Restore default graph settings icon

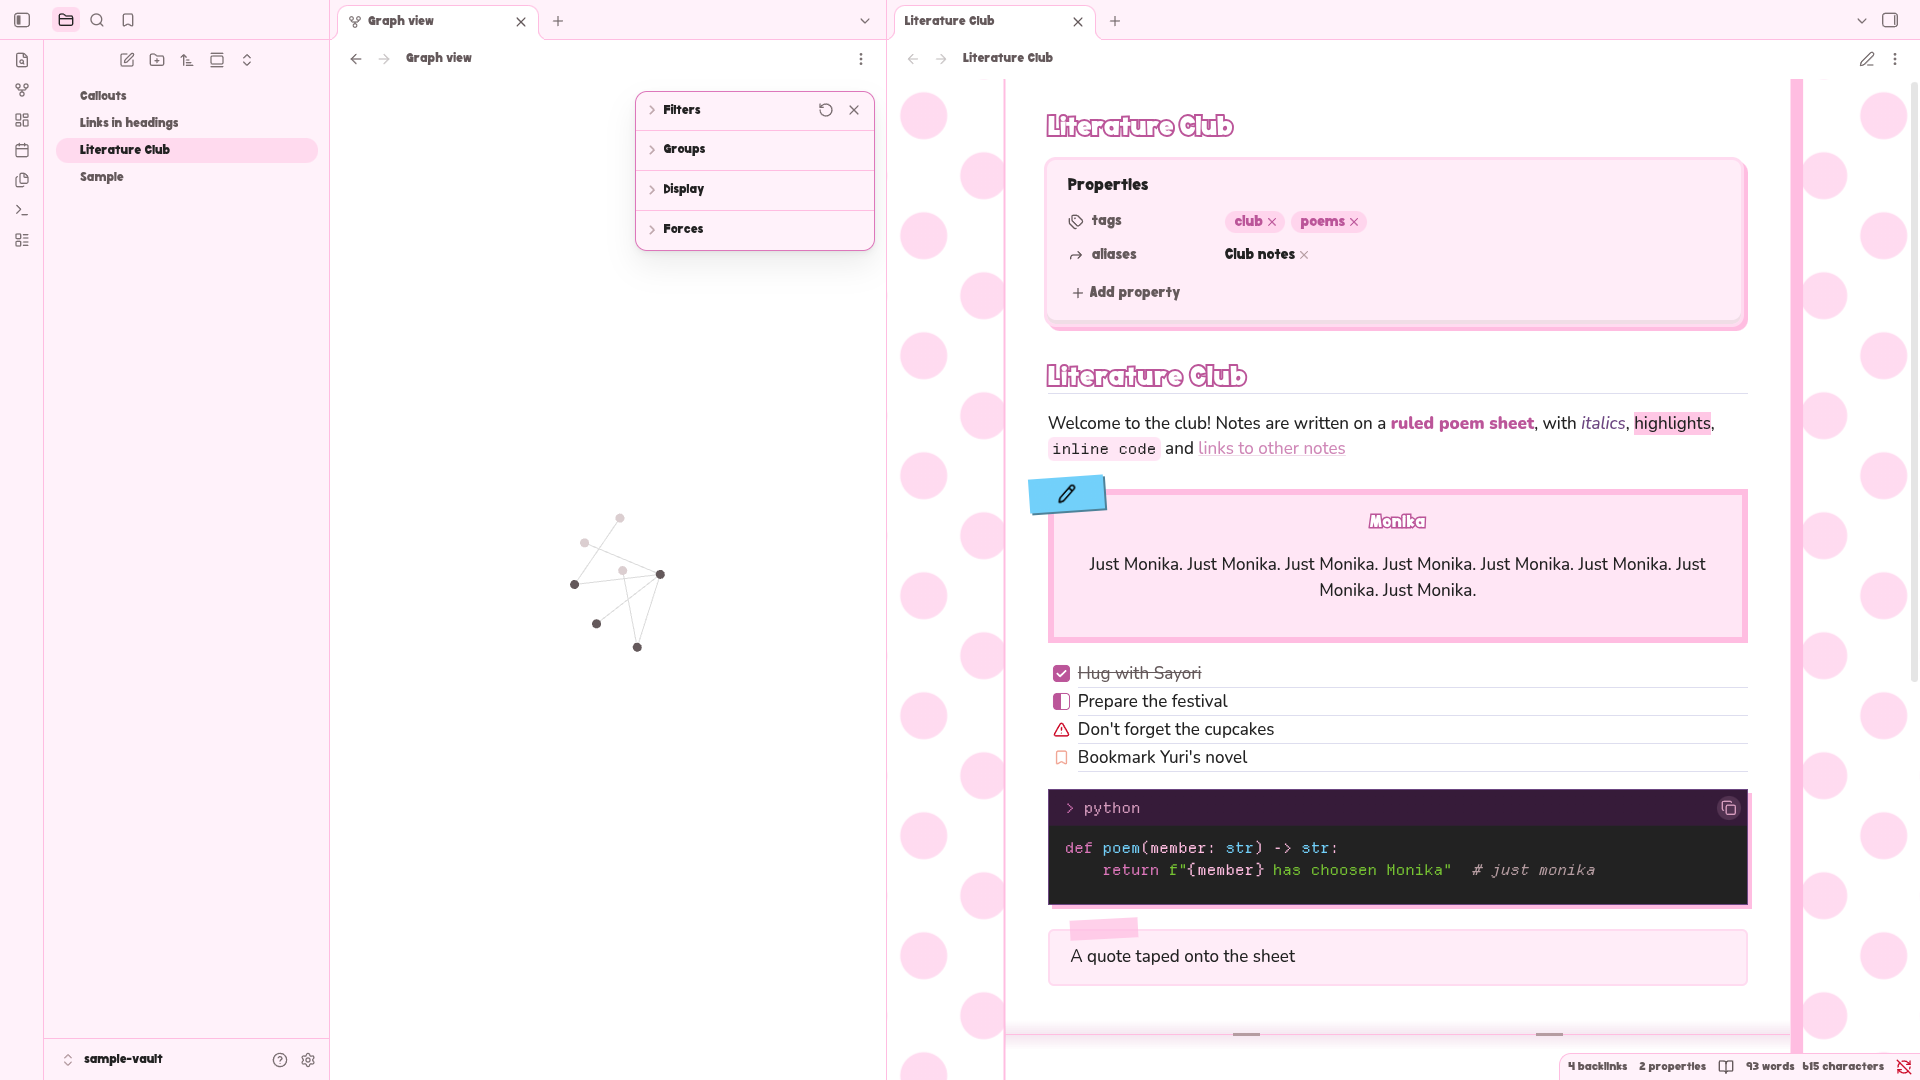coord(826,110)
